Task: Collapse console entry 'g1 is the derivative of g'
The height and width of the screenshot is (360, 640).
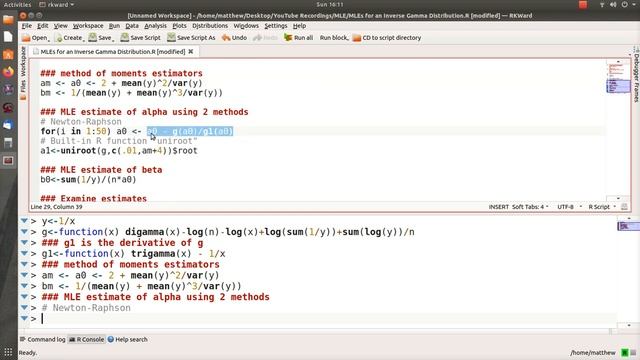Action: pos(24,242)
